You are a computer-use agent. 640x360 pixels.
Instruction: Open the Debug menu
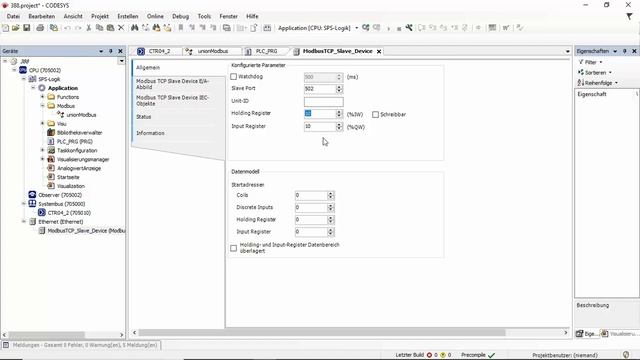coord(180,16)
